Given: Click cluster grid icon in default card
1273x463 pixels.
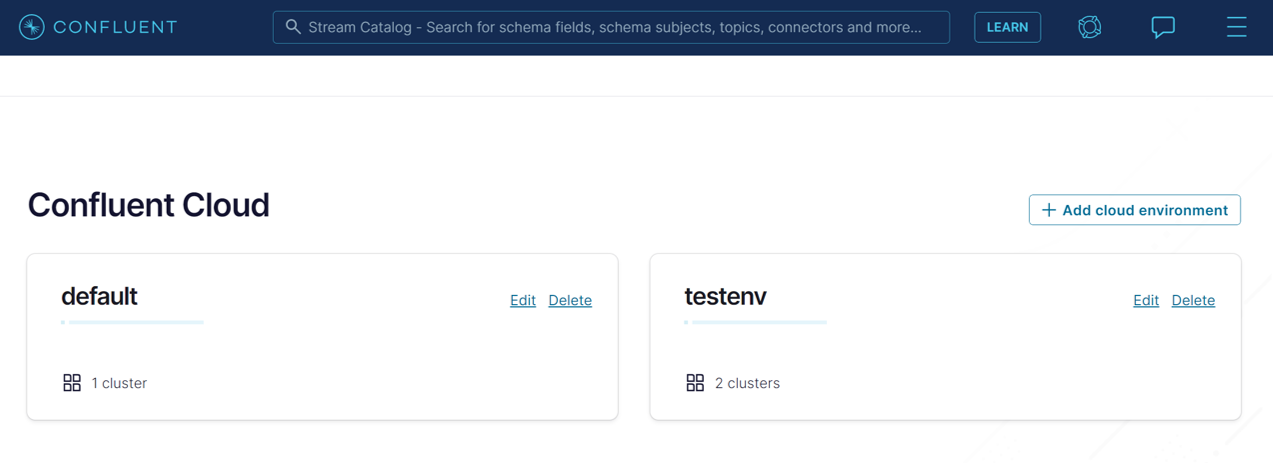Looking at the screenshot, I should [x=72, y=383].
